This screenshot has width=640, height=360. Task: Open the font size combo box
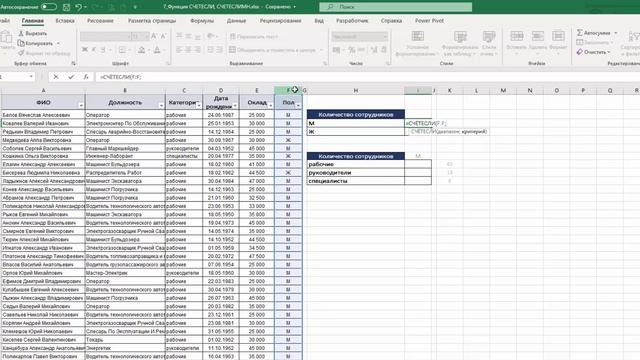[140, 36]
